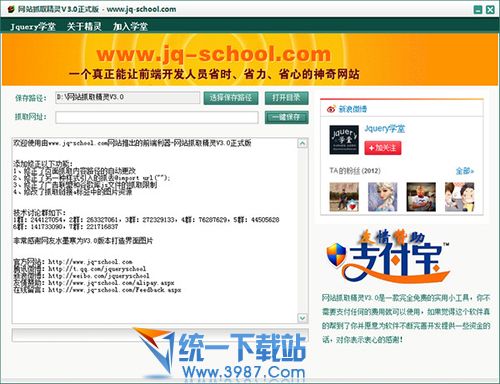Viewport: 500px width, 384px height.
Task: Click the www.jq-school.com orange banner
Action: pyautogui.click(x=250, y=59)
